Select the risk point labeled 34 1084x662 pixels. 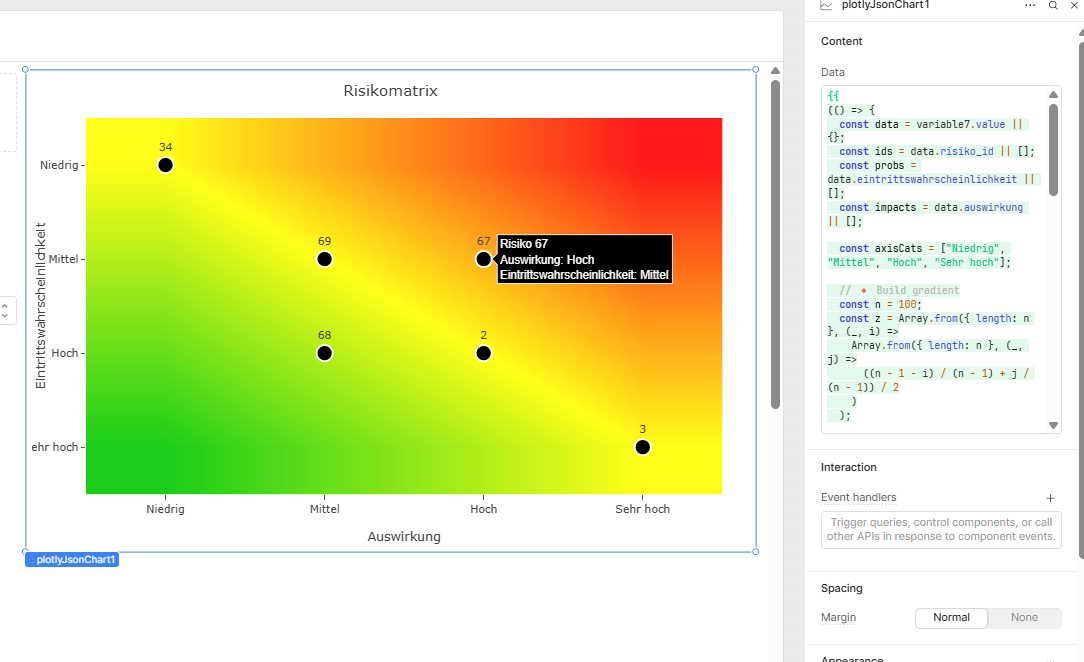(165, 165)
